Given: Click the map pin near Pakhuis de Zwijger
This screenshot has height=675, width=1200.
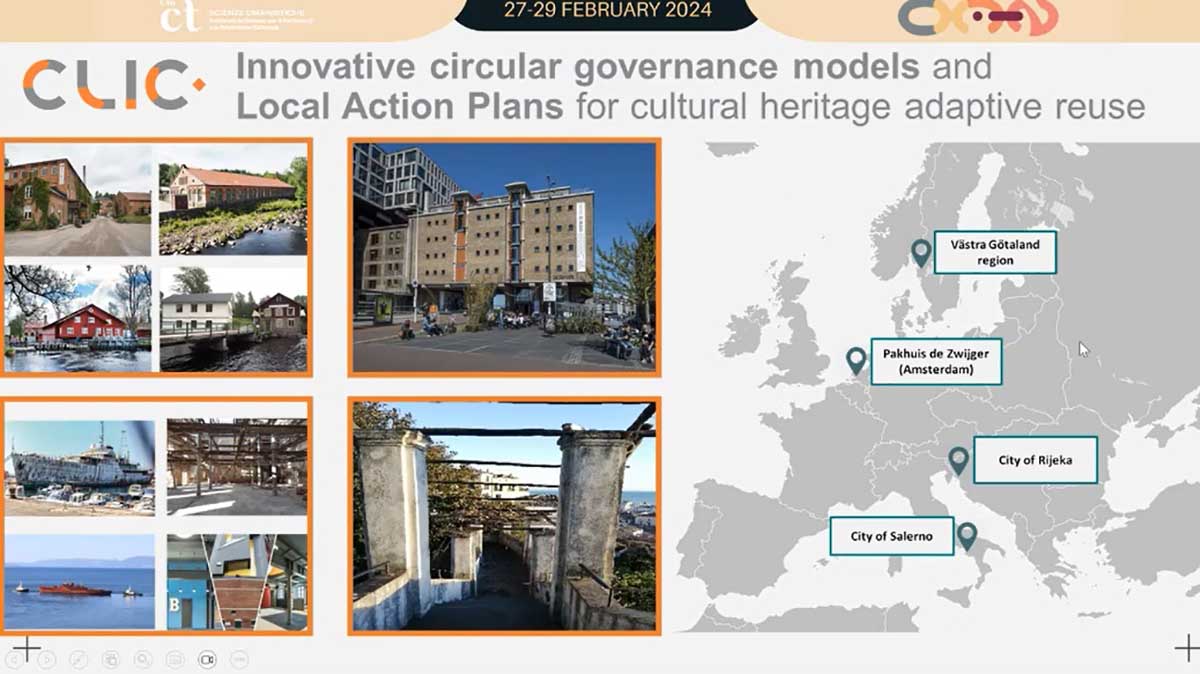Looking at the screenshot, I should click(856, 361).
